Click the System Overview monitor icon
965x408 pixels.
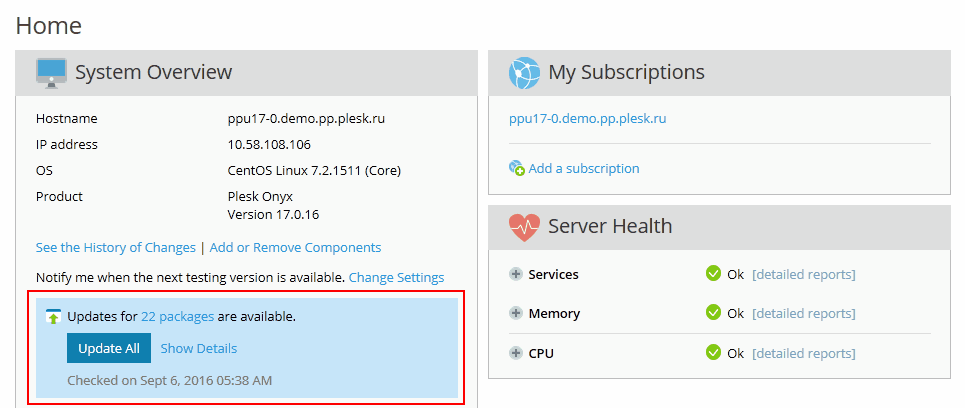[52, 72]
